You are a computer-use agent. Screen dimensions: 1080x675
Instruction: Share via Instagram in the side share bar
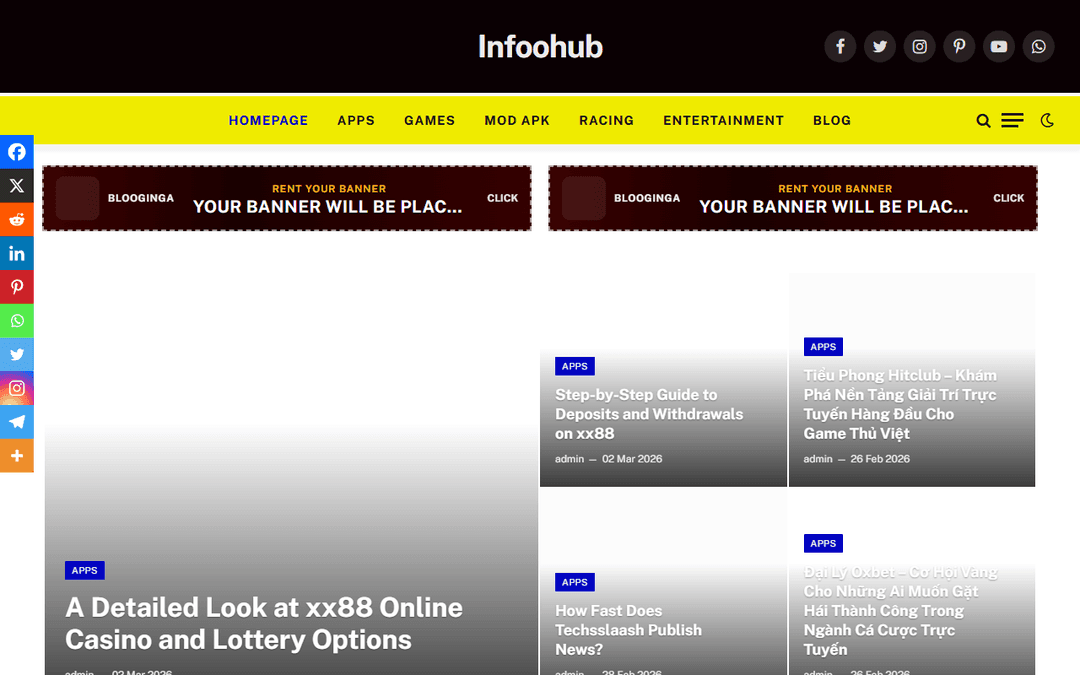pyautogui.click(x=17, y=388)
